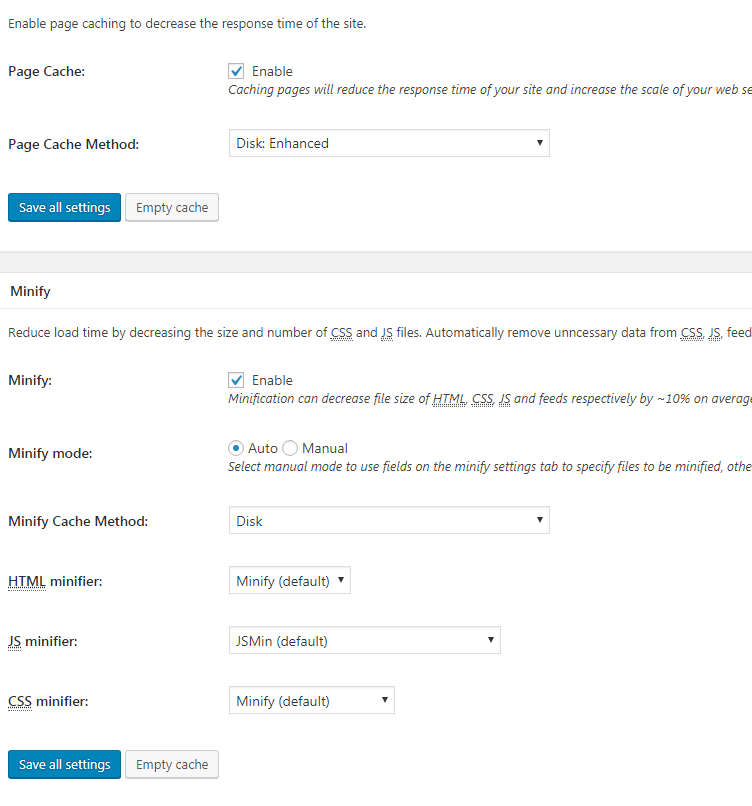Open the HTML minifier dropdown
The width and height of the screenshot is (752, 806).
(290, 580)
